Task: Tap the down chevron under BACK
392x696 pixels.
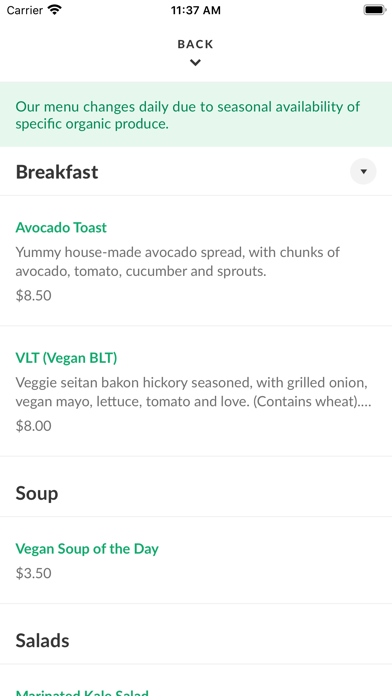Action: (x=195, y=63)
